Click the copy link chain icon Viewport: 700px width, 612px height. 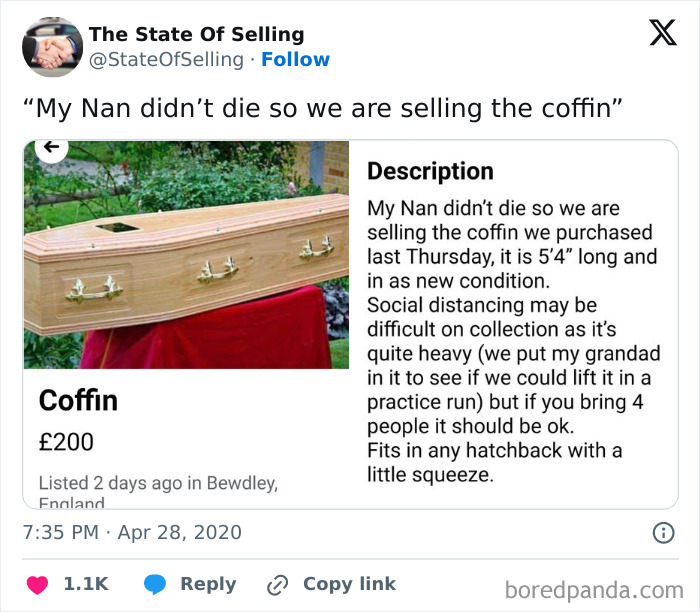coord(277,584)
